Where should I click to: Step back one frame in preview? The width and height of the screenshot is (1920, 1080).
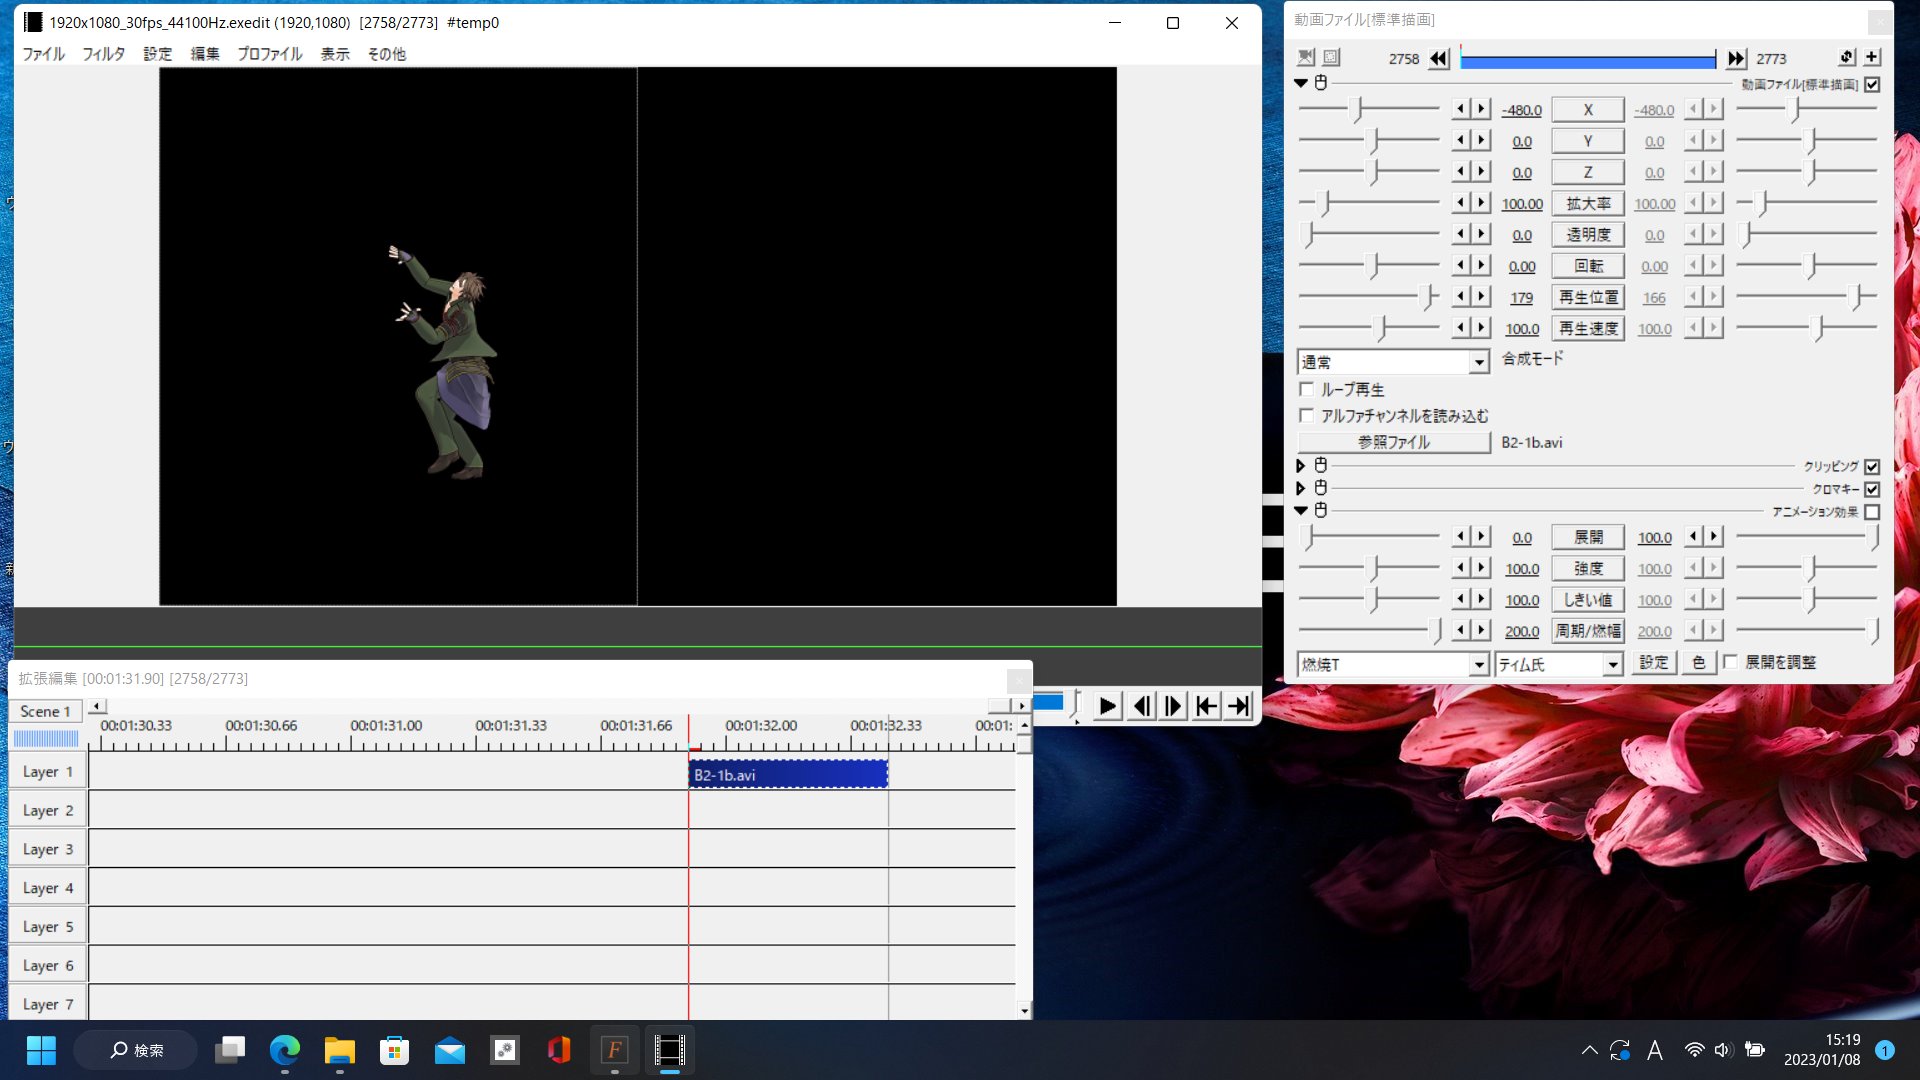(x=1141, y=707)
